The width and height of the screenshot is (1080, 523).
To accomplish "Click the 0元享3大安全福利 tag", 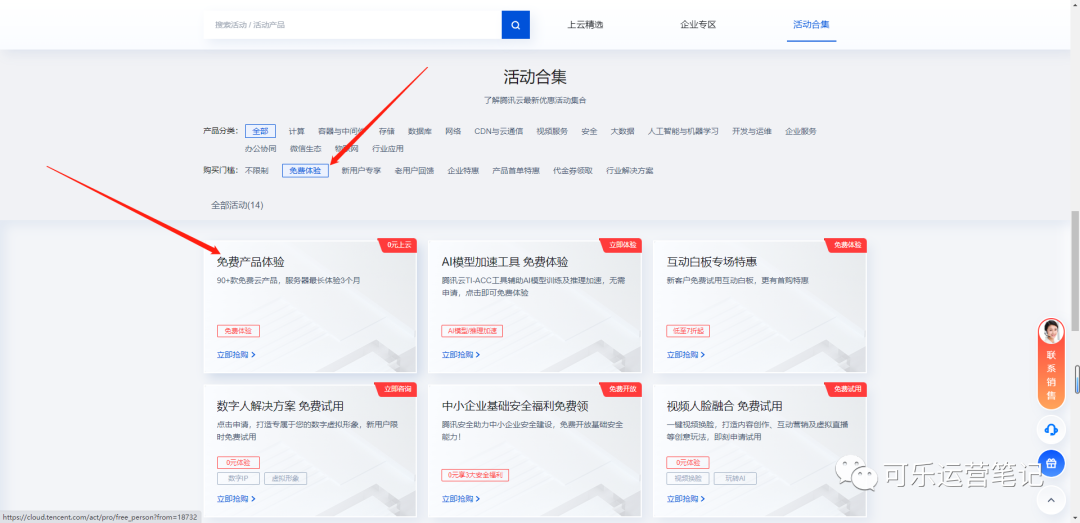I will (x=475, y=475).
